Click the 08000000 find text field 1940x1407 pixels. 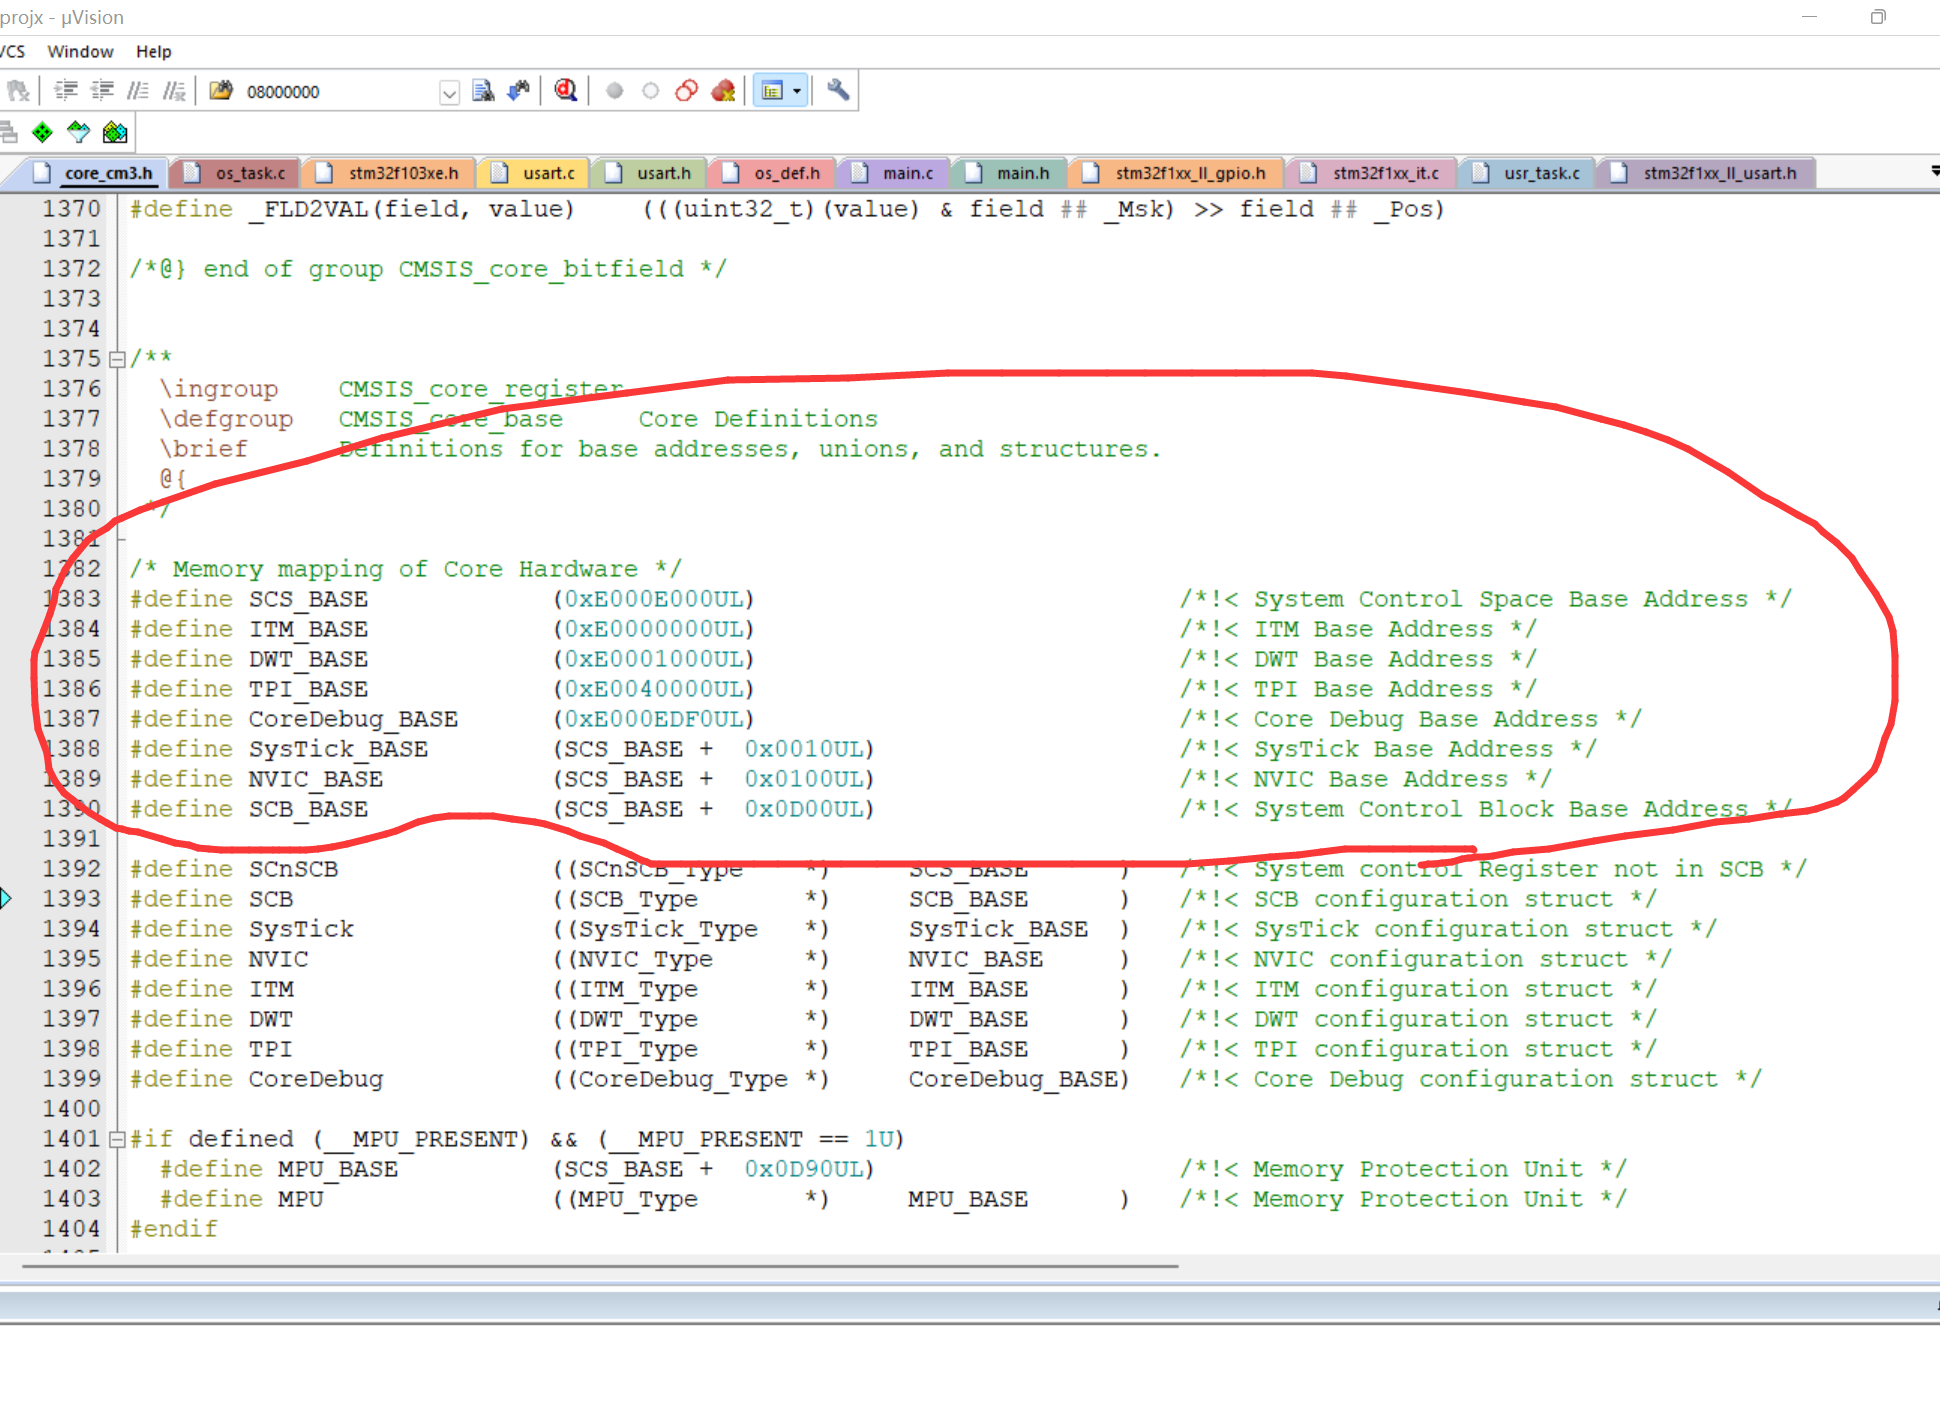(340, 92)
